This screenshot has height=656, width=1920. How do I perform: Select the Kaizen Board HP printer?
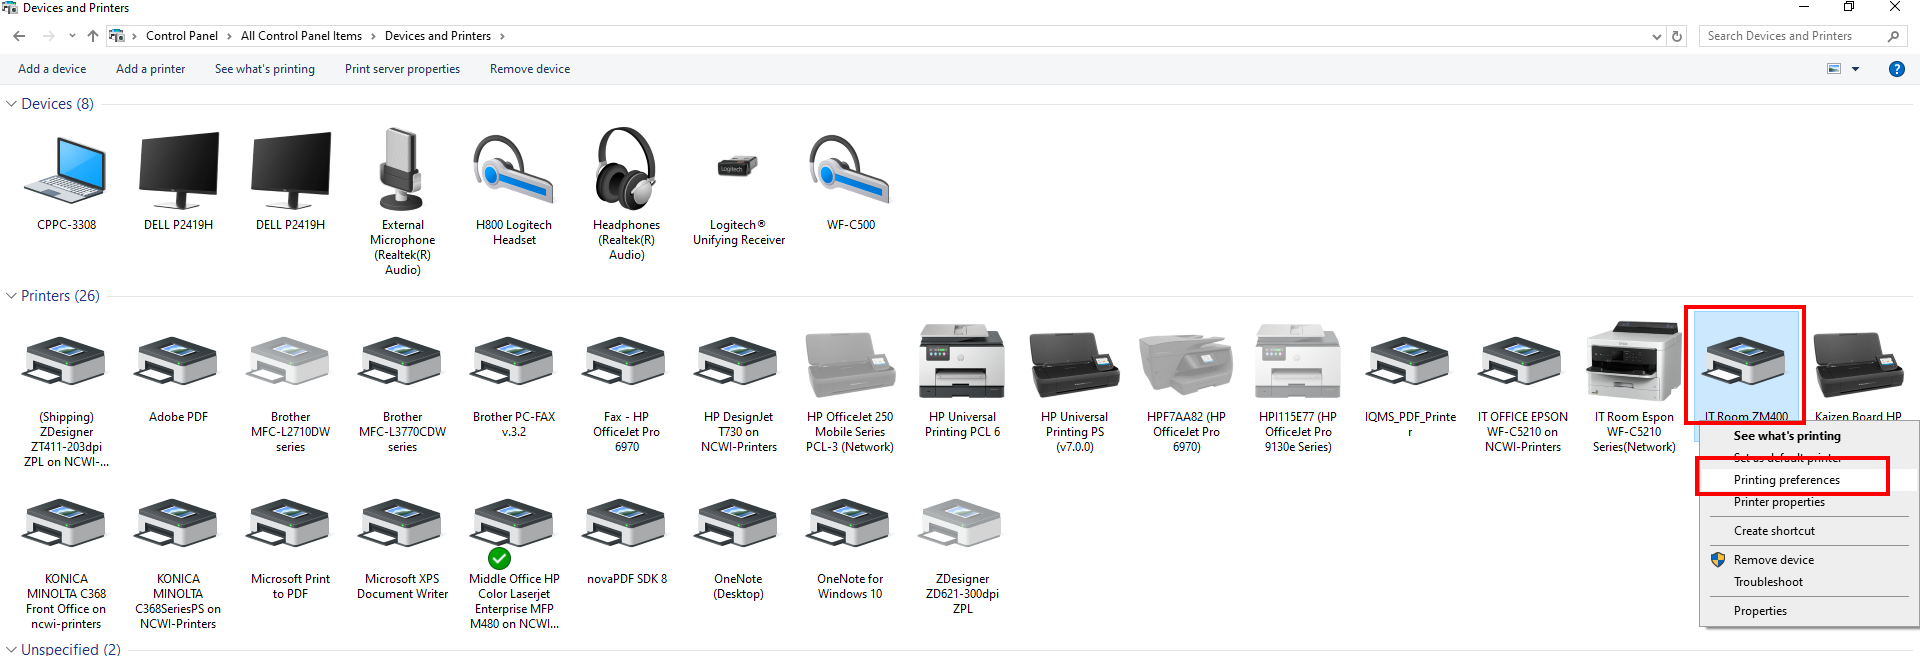[x=1858, y=364]
